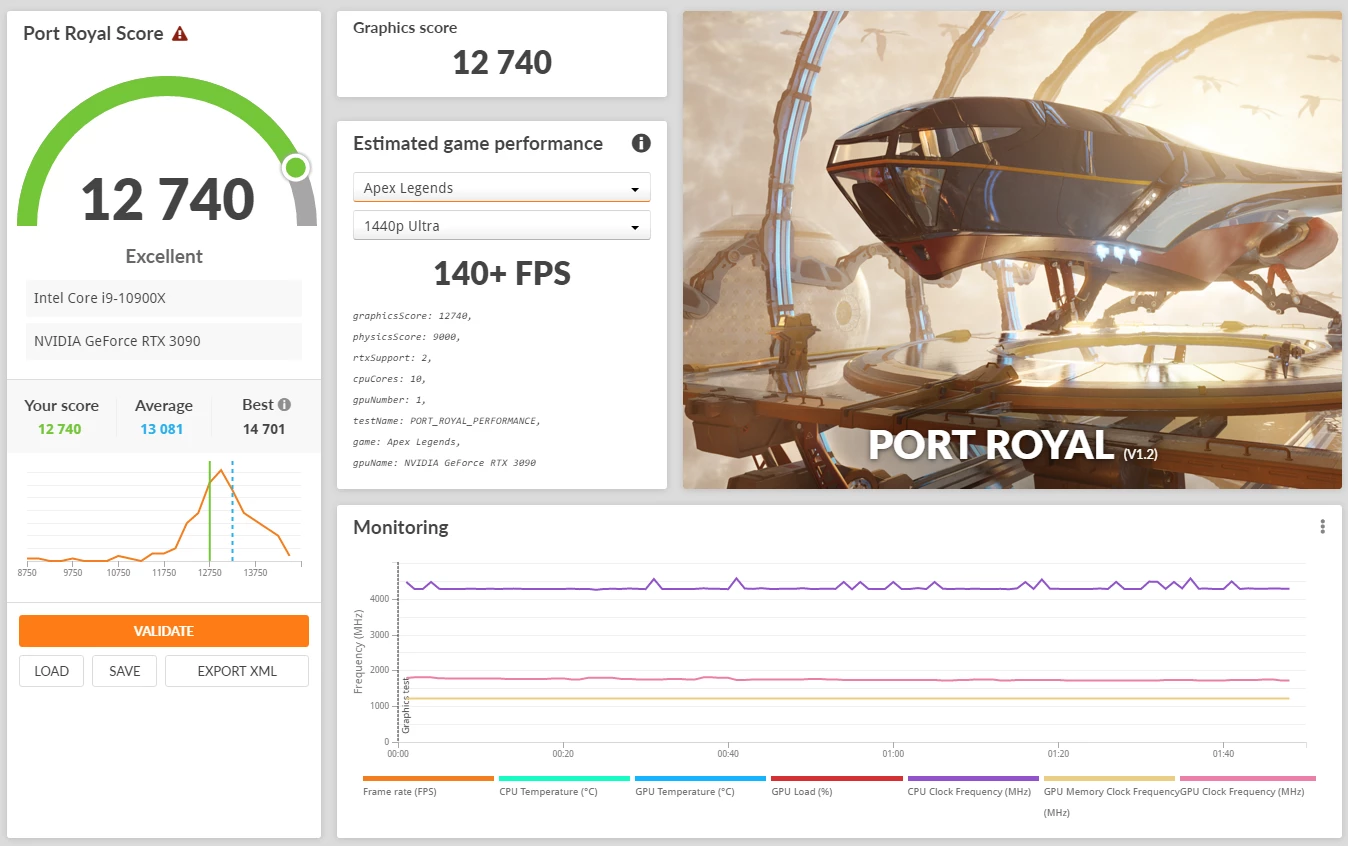Click the Port Royal Score title
The width and height of the screenshot is (1348, 846).
point(93,33)
